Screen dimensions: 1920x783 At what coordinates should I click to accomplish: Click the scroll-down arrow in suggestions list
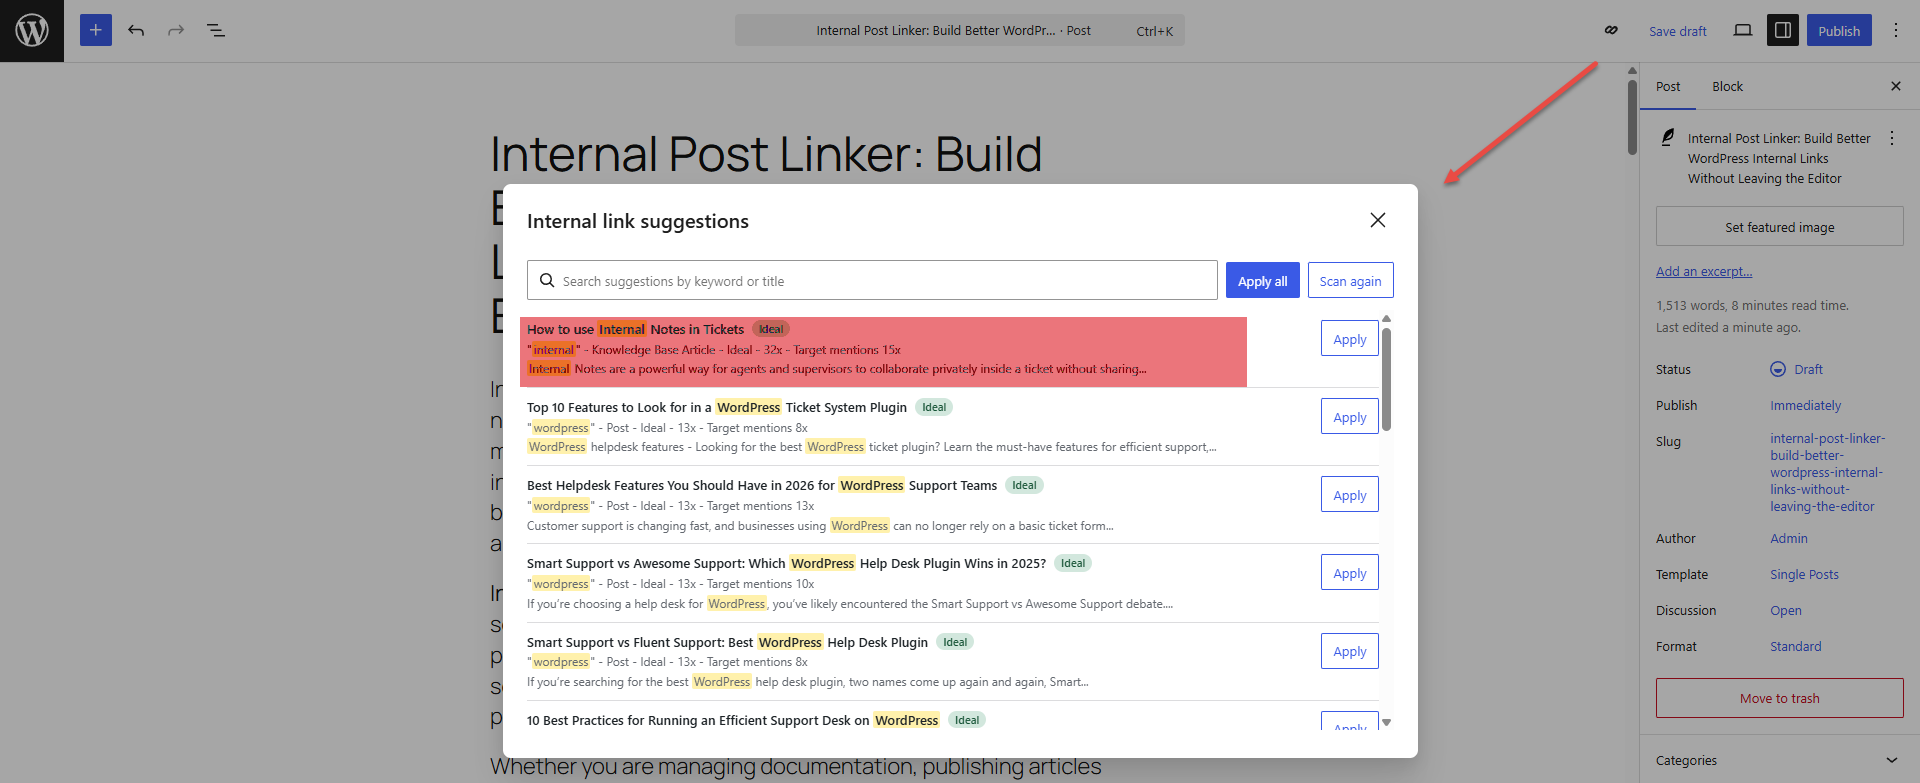pos(1386,722)
